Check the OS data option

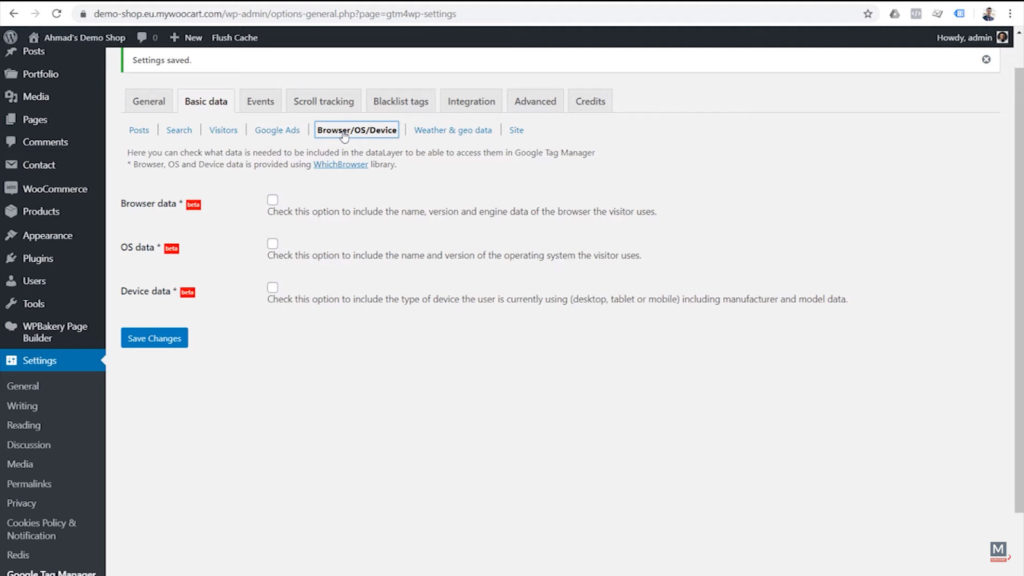pyautogui.click(x=272, y=243)
